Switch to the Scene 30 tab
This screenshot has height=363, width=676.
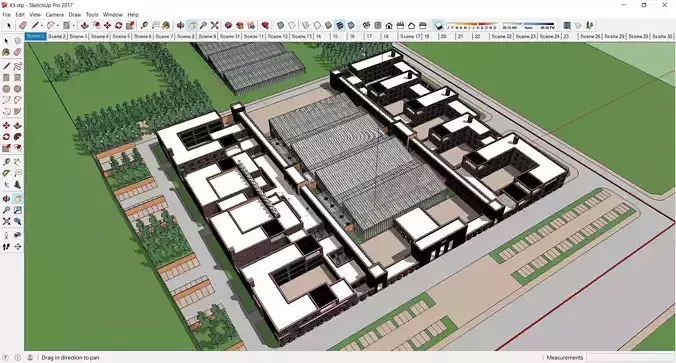point(662,37)
